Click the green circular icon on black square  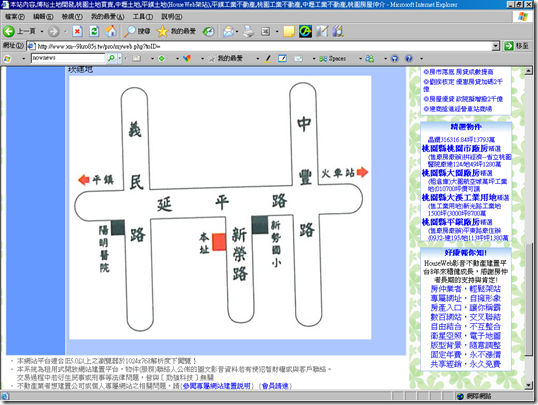[305, 31]
